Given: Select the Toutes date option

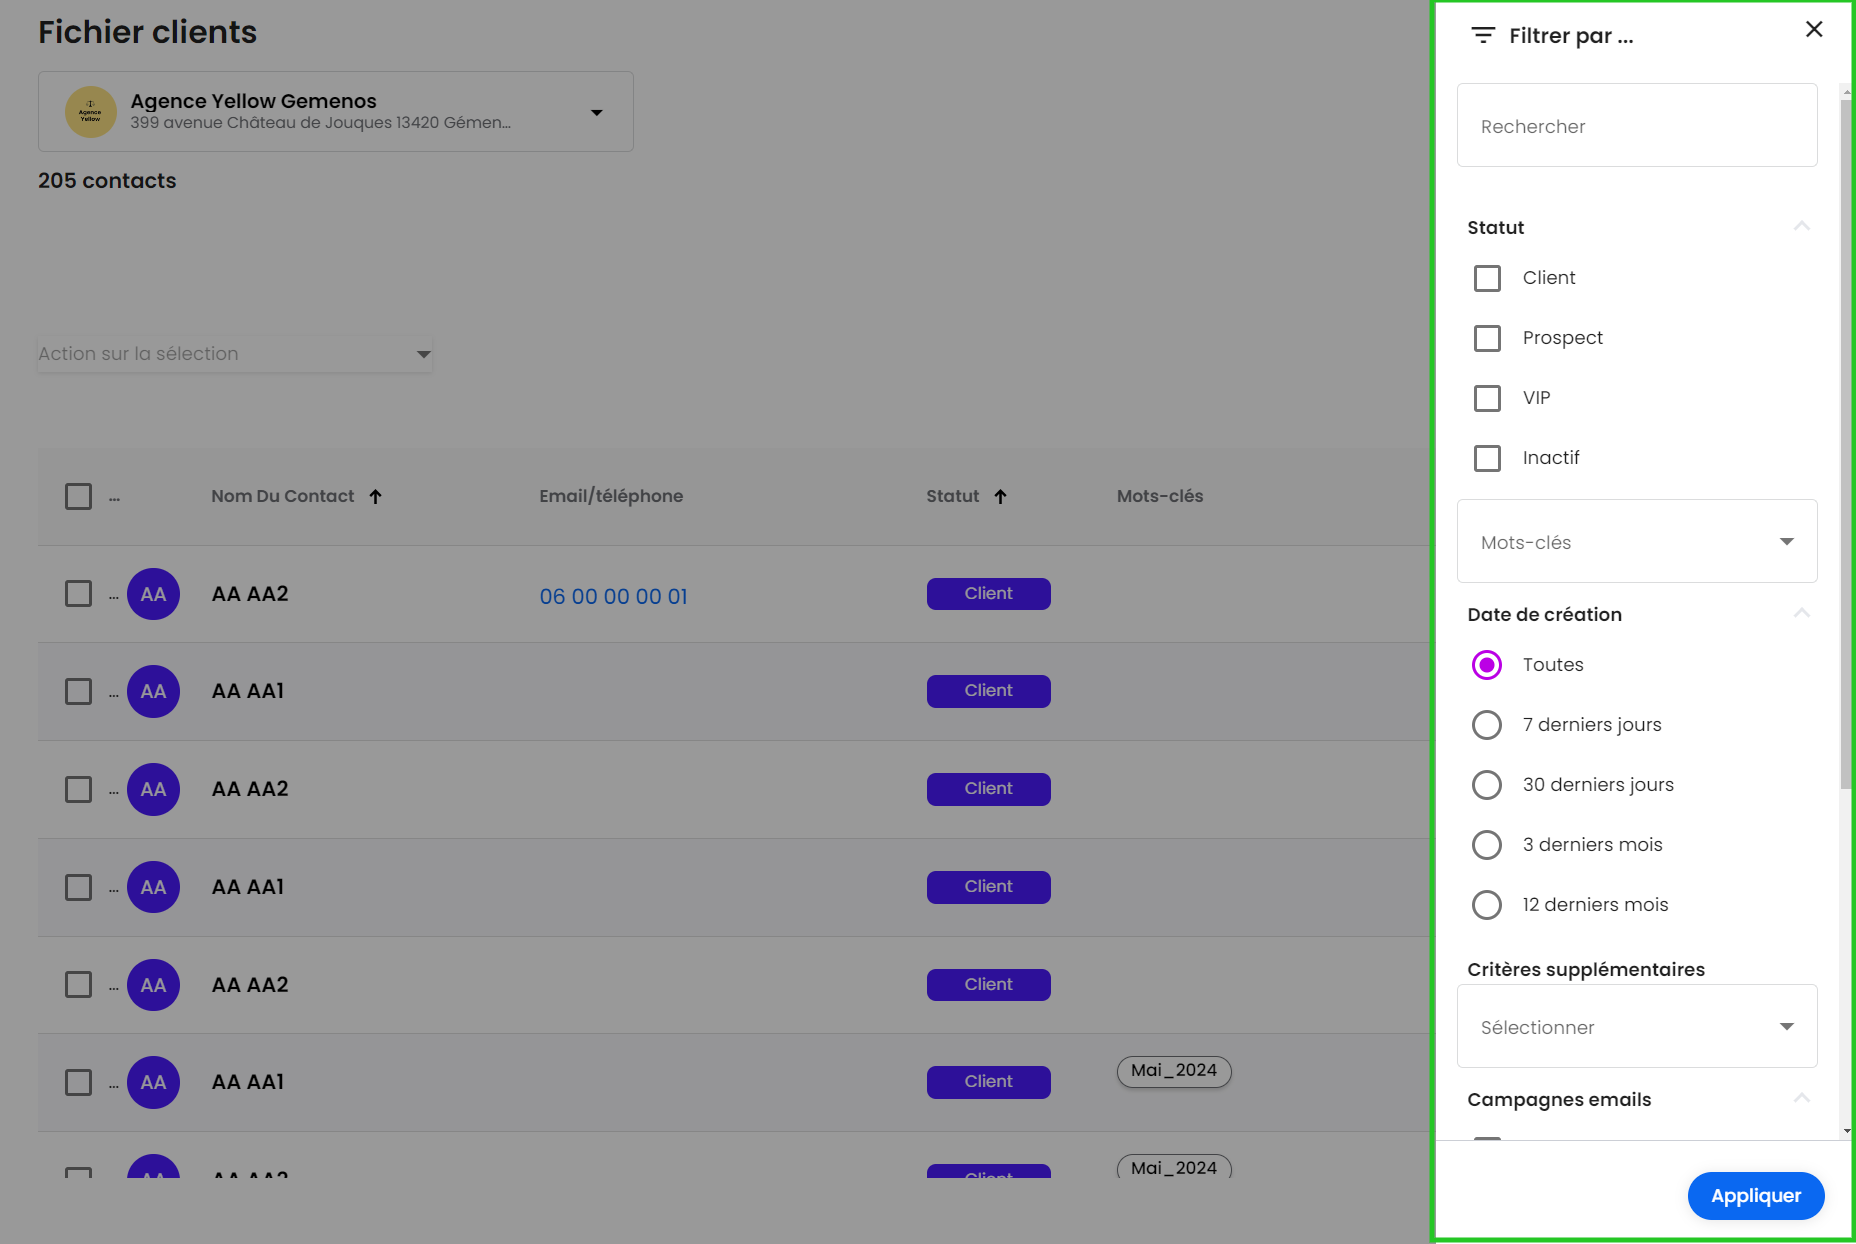Looking at the screenshot, I should (x=1487, y=665).
